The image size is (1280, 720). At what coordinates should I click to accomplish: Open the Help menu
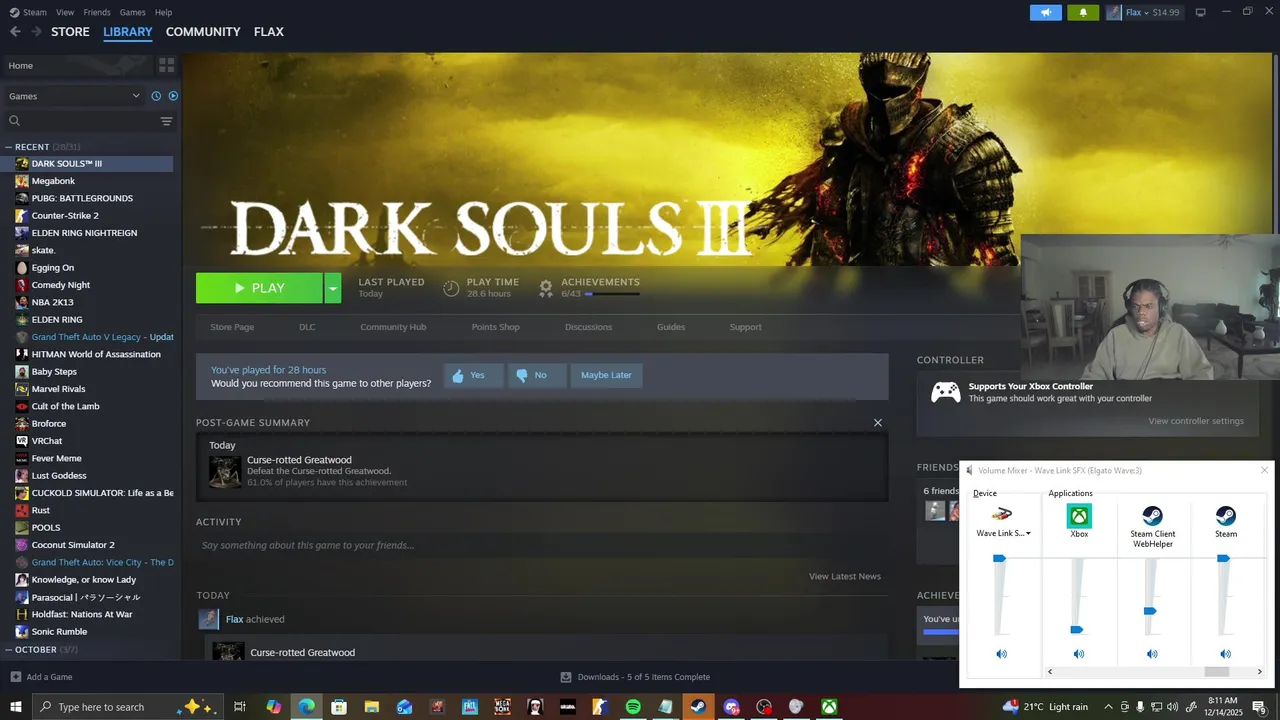(163, 12)
